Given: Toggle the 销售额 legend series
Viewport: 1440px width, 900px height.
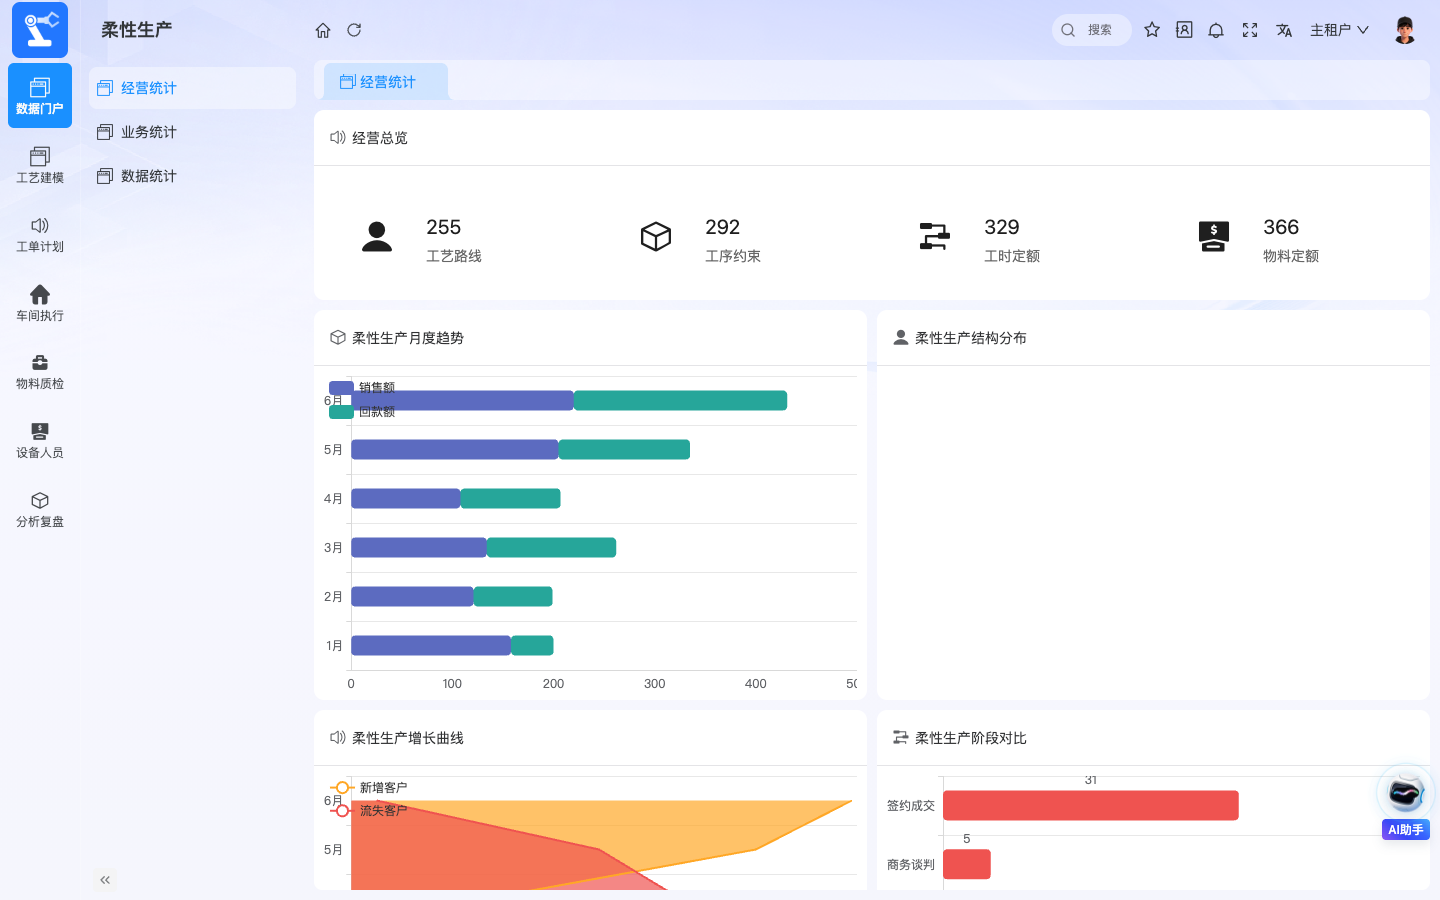Looking at the screenshot, I should [362, 387].
